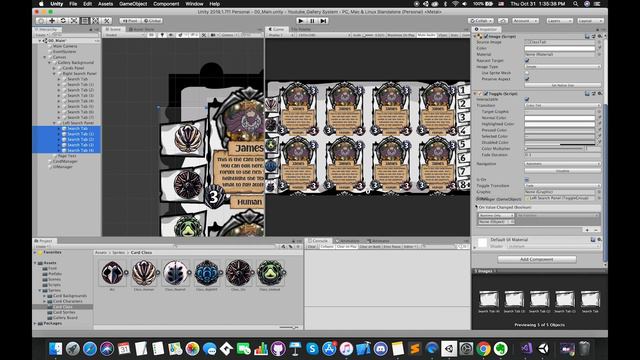Open the Image Type dropdown
Image resolution: width=640 pixels, height=360 pixels.
(562, 67)
